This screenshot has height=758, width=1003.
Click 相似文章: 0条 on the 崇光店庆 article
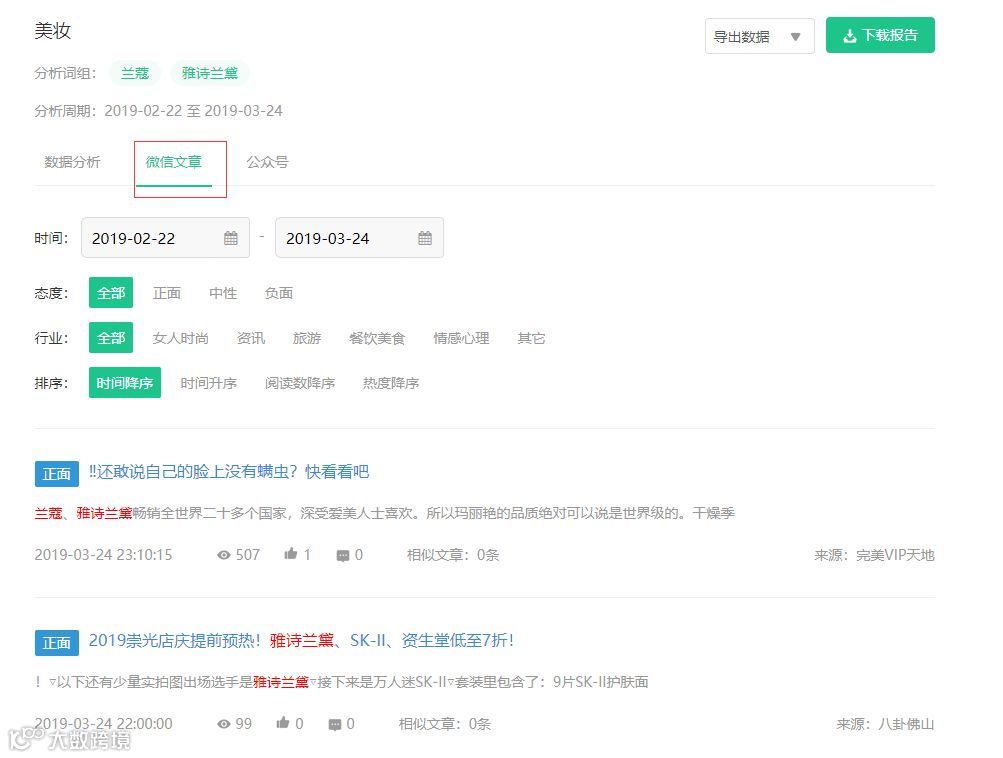(x=445, y=724)
